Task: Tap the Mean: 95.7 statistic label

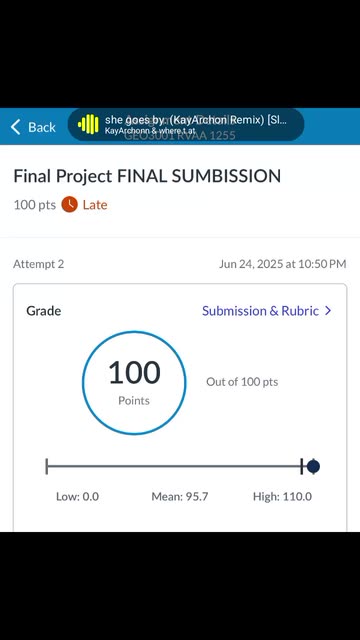Action: (x=180, y=496)
